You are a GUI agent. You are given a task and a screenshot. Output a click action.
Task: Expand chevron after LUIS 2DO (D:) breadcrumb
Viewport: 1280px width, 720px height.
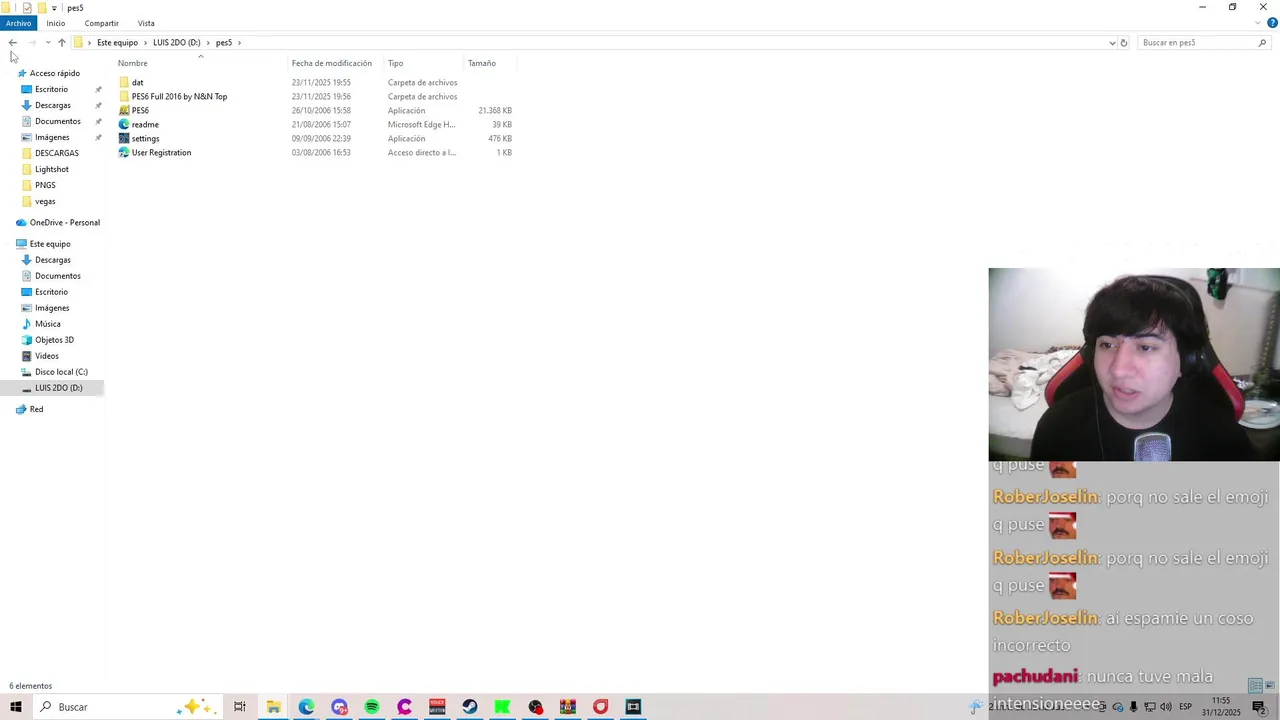coord(208,43)
